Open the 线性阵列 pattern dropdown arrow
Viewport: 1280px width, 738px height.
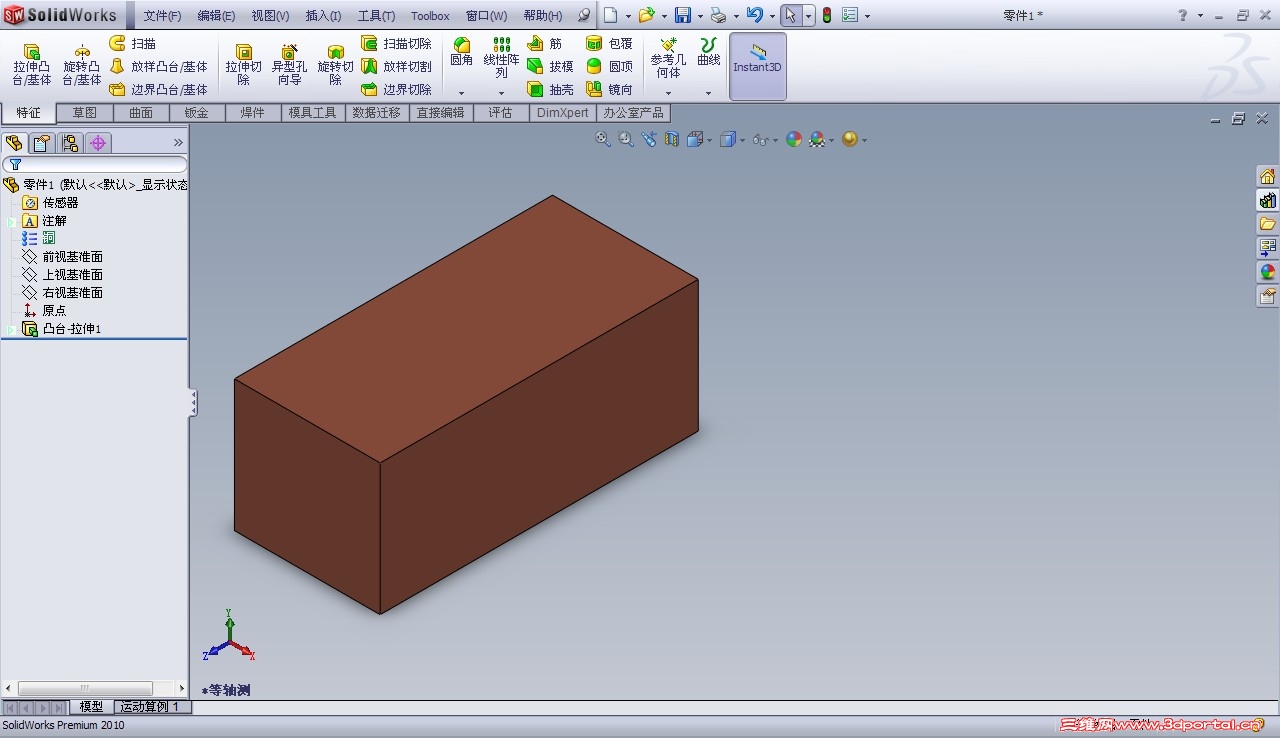pos(501,93)
